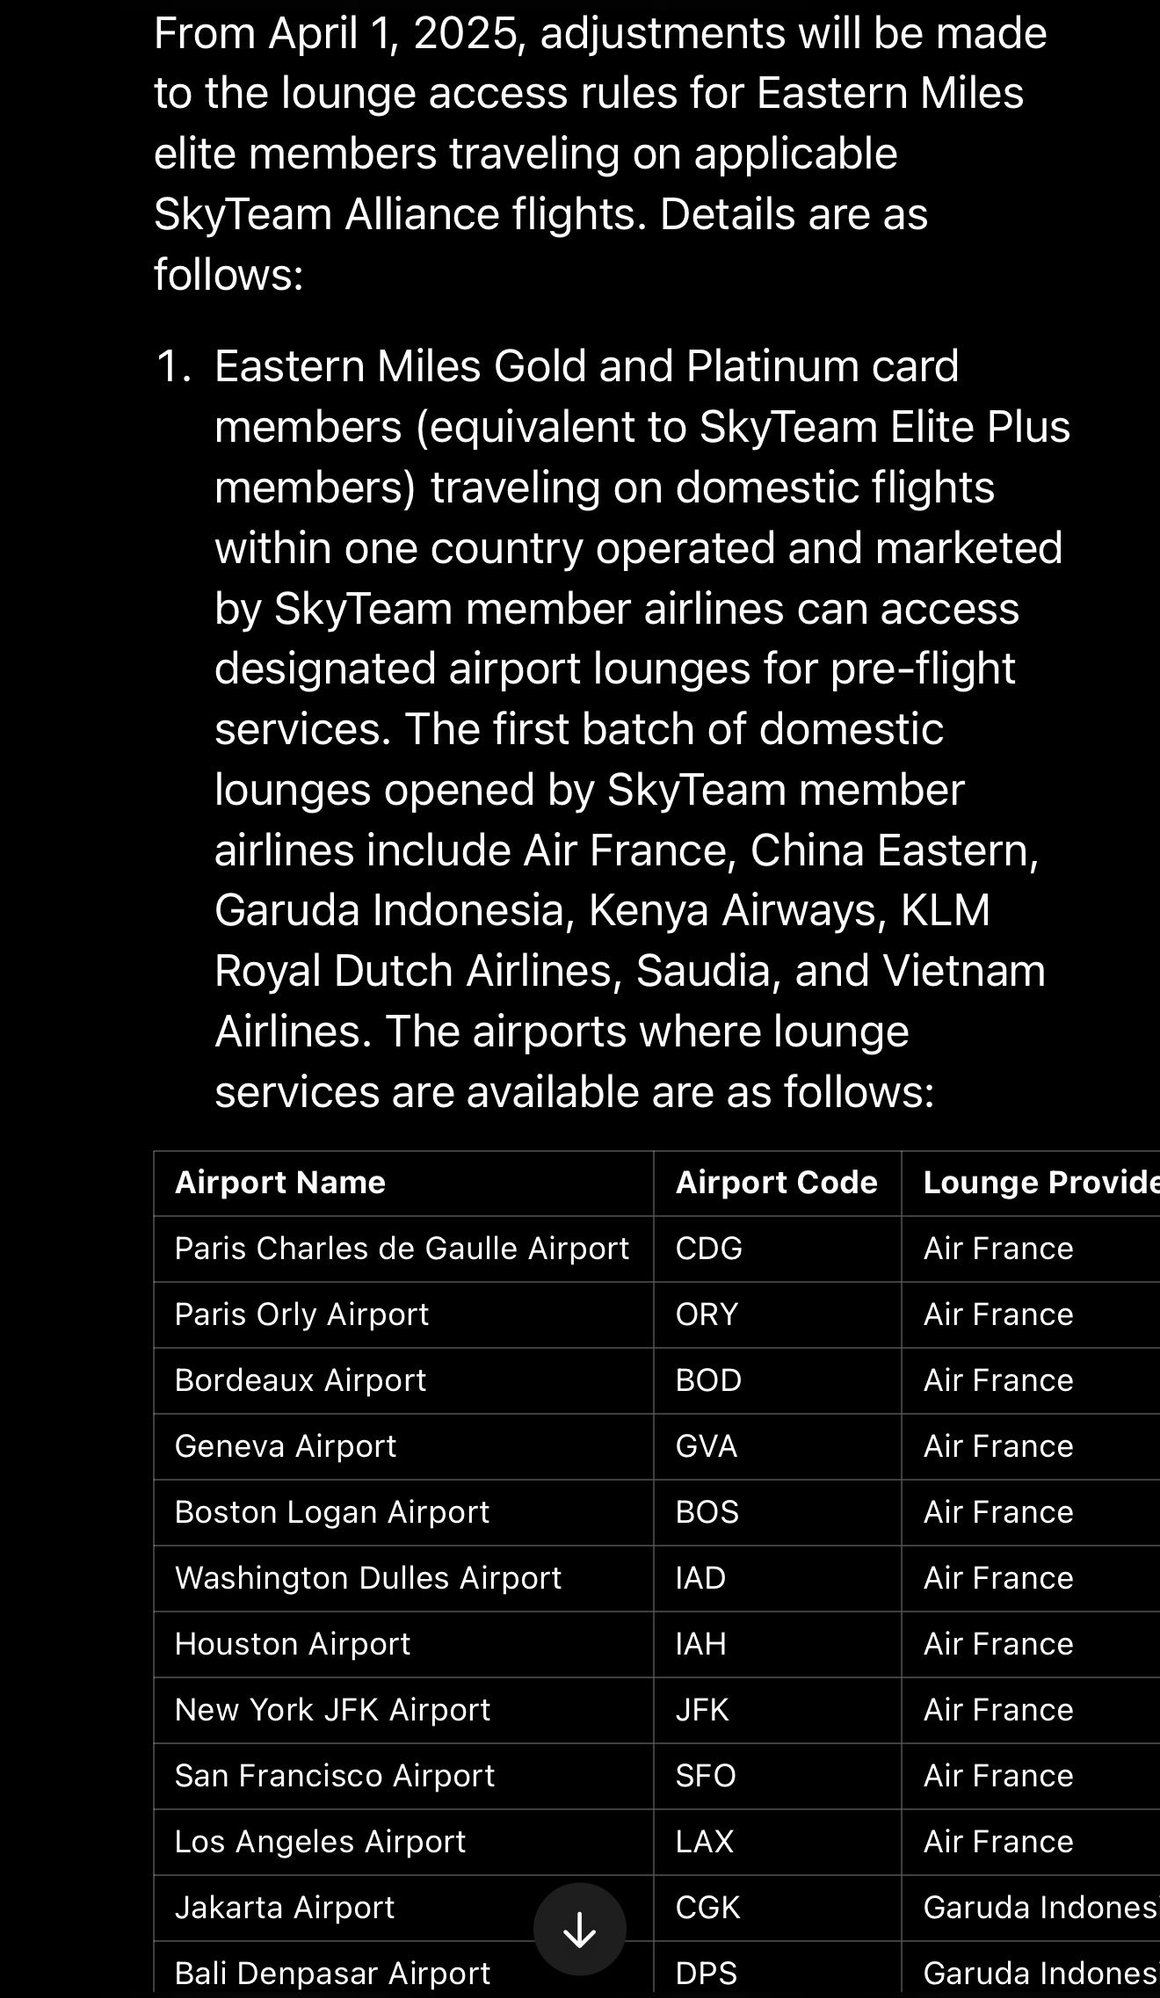Click the Airport Code column header
The width and height of the screenshot is (1160, 1998).
click(x=776, y=1182)
